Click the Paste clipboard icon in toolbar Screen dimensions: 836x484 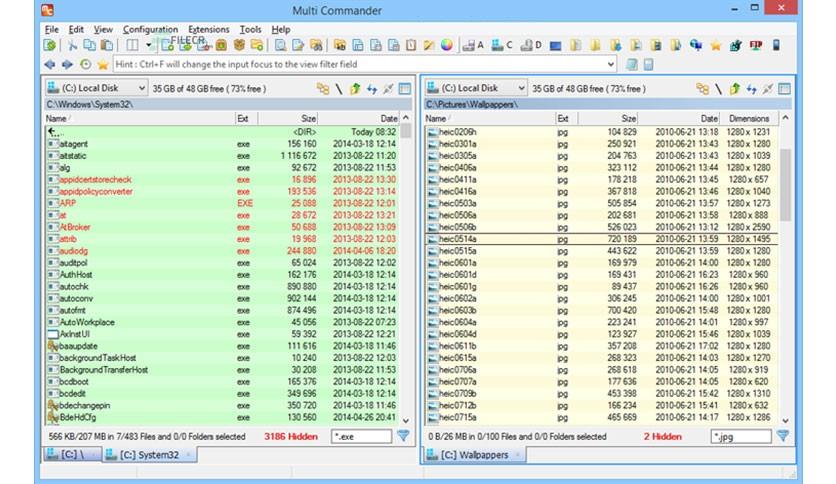107,45
